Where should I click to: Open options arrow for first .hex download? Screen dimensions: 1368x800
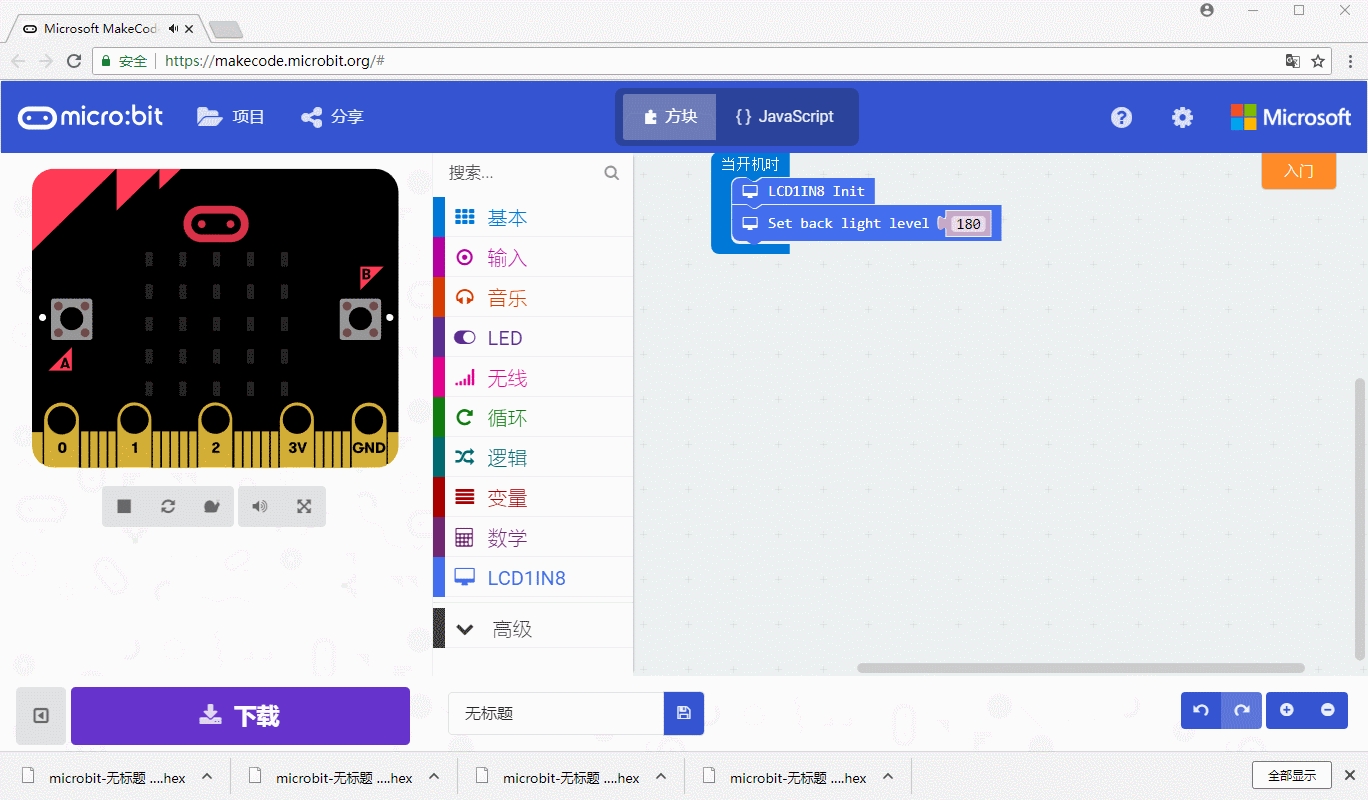click(207, 776)
